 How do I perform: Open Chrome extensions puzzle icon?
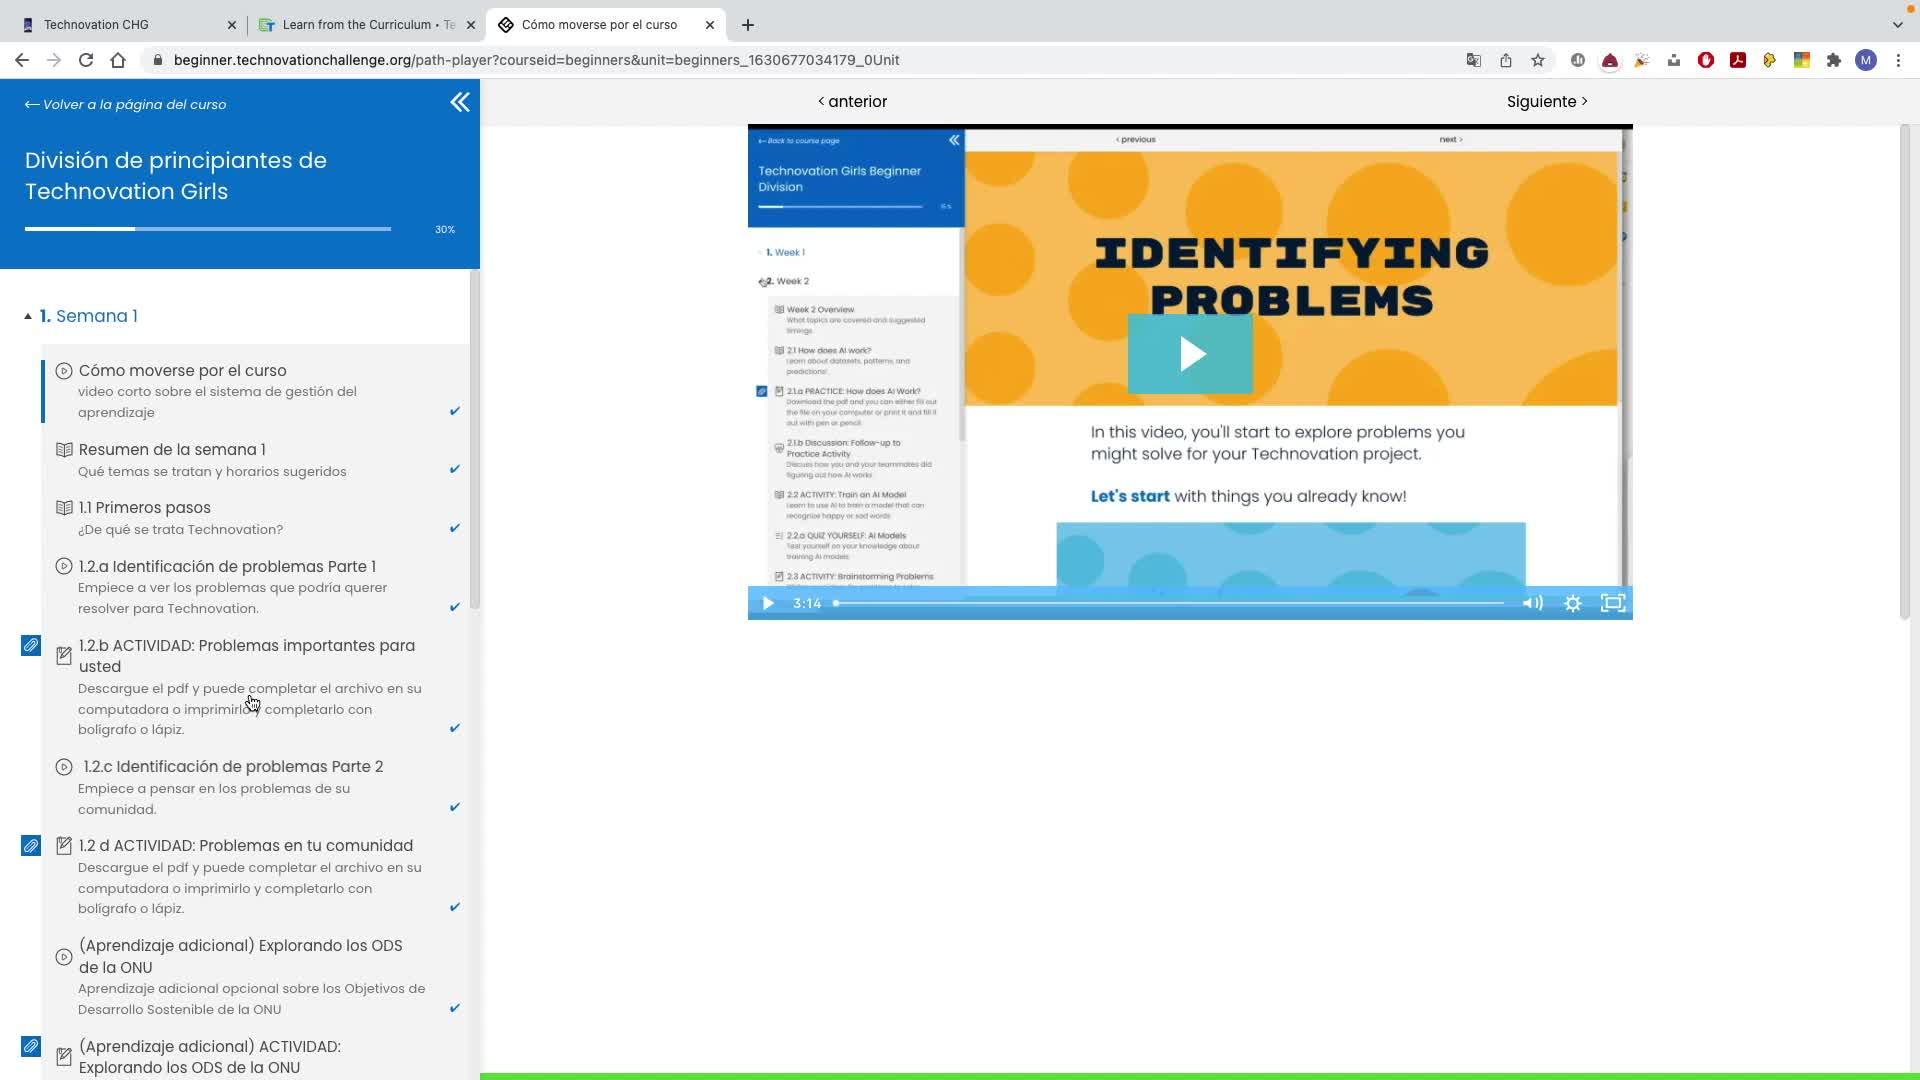[1833, 60]
